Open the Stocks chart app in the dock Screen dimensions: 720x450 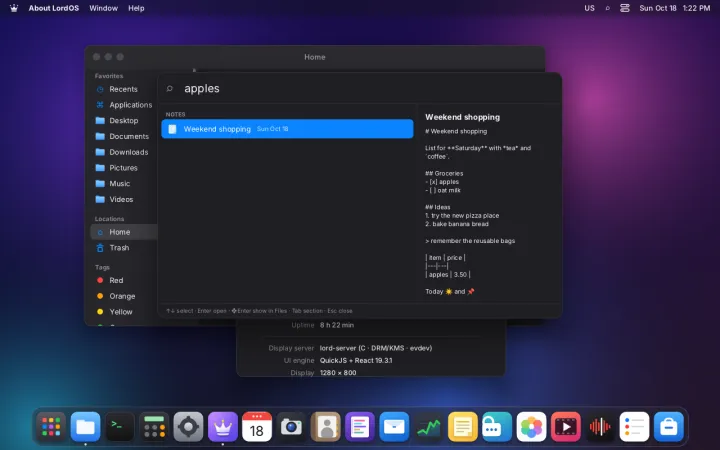(x=428, y=427)
